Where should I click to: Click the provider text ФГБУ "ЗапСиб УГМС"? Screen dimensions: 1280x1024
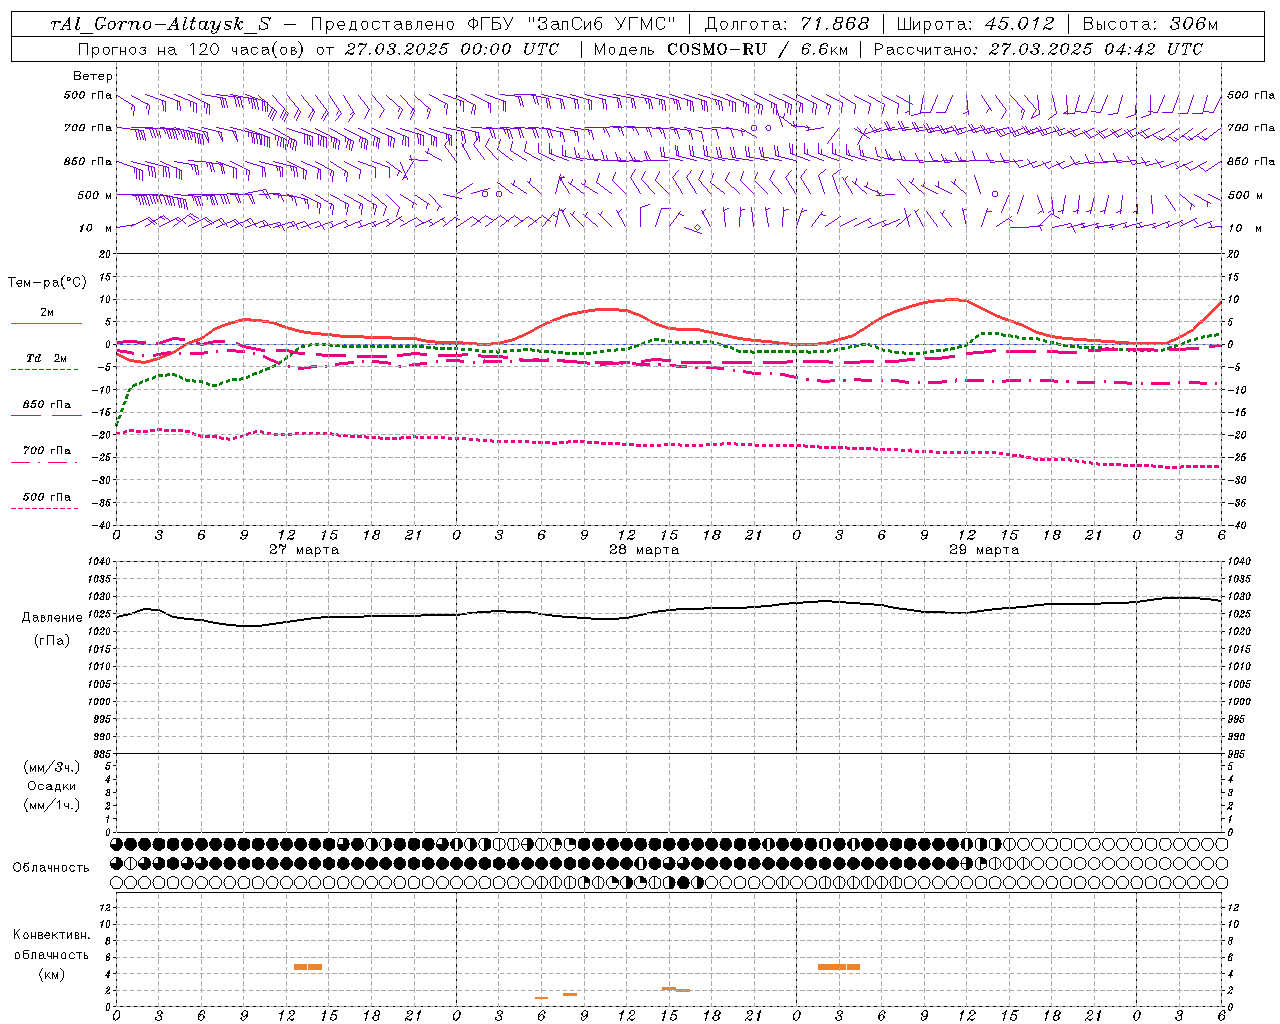571,25
